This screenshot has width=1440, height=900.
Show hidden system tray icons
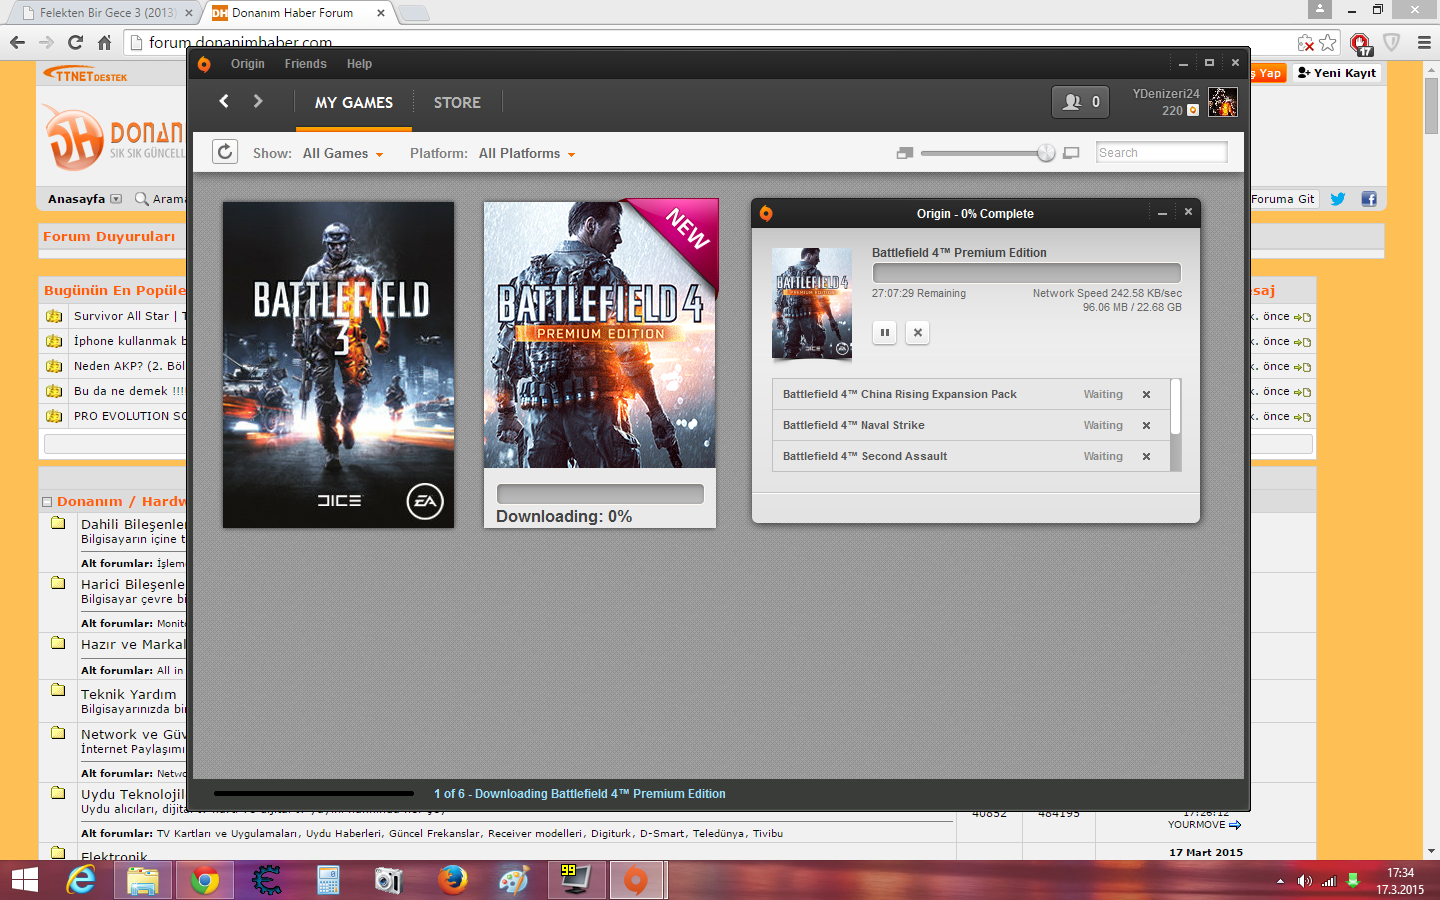(1280, 881)
